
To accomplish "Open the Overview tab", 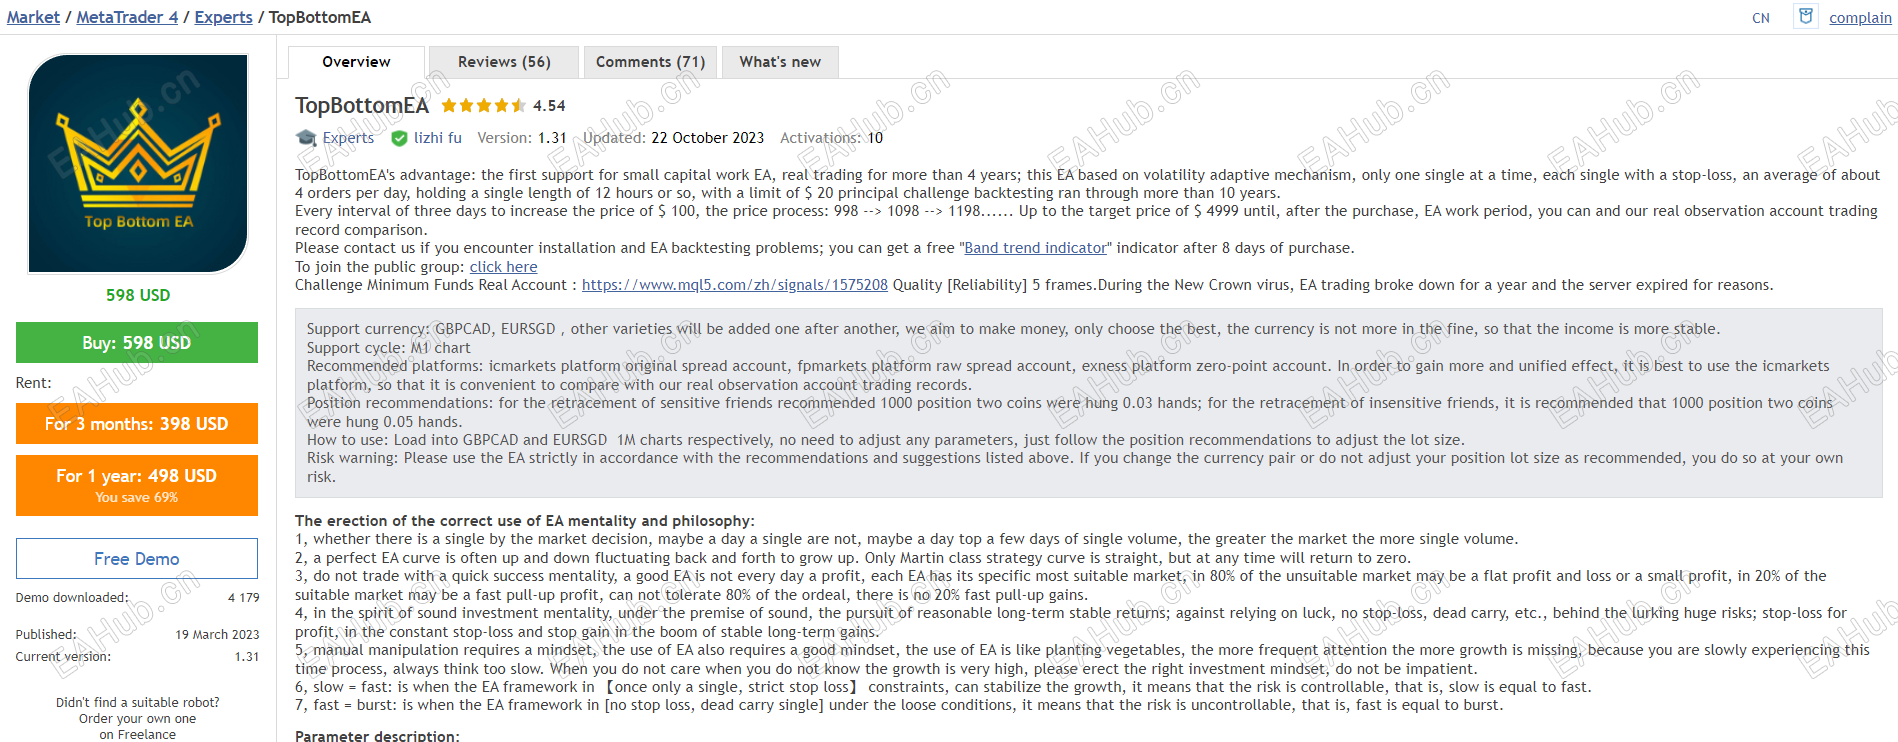I will (x=356, y=62).
